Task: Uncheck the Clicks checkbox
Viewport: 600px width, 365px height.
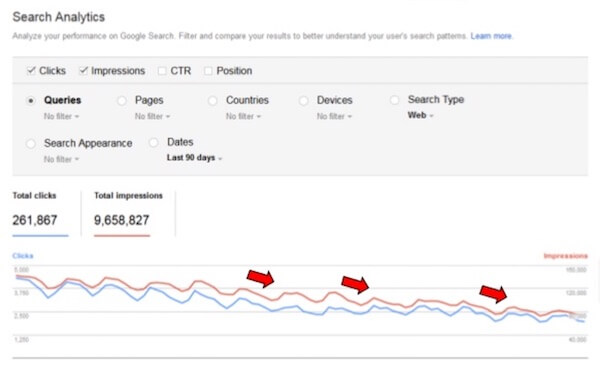Action: coord(31,71)
